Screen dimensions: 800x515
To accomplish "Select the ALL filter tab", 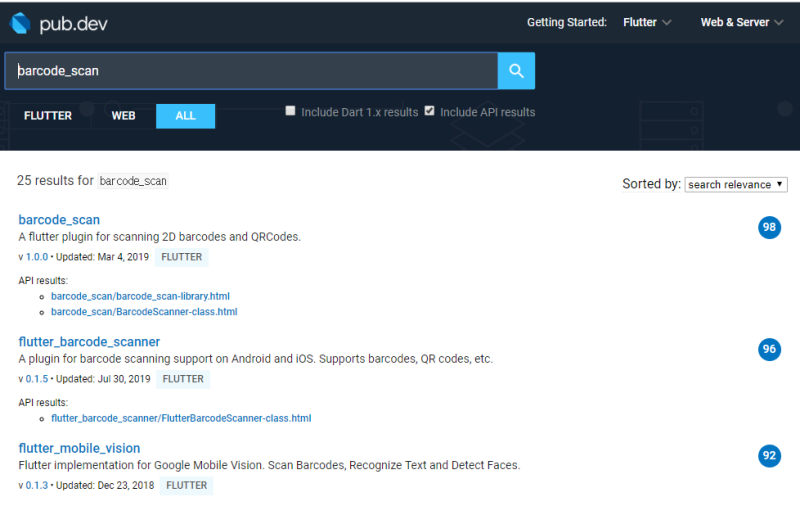I will [x=185, y=116].
